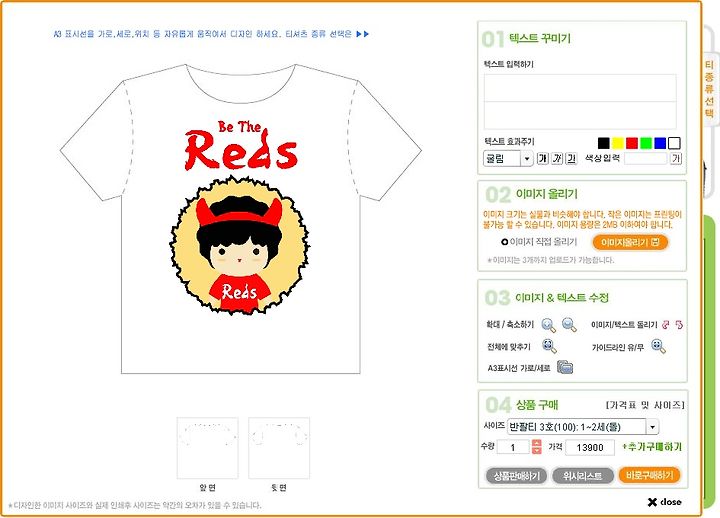The height and width of the screenshot is (518, 720).
Task: Open the T-shirt type selection side tab
Action: coord(709,89)
